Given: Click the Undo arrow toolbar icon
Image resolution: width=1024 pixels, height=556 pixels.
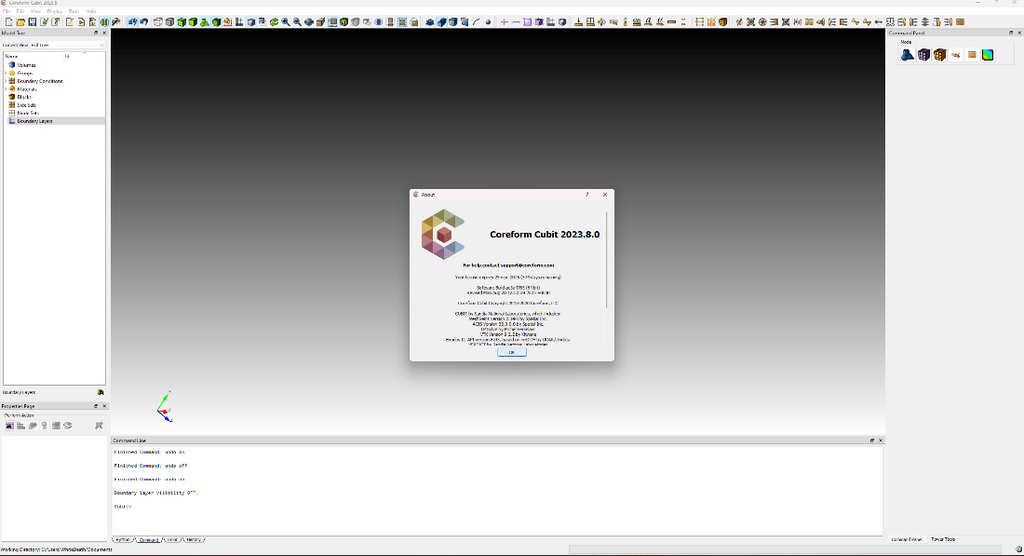Looking at the screenshot, I should click(x=144, y=22).
